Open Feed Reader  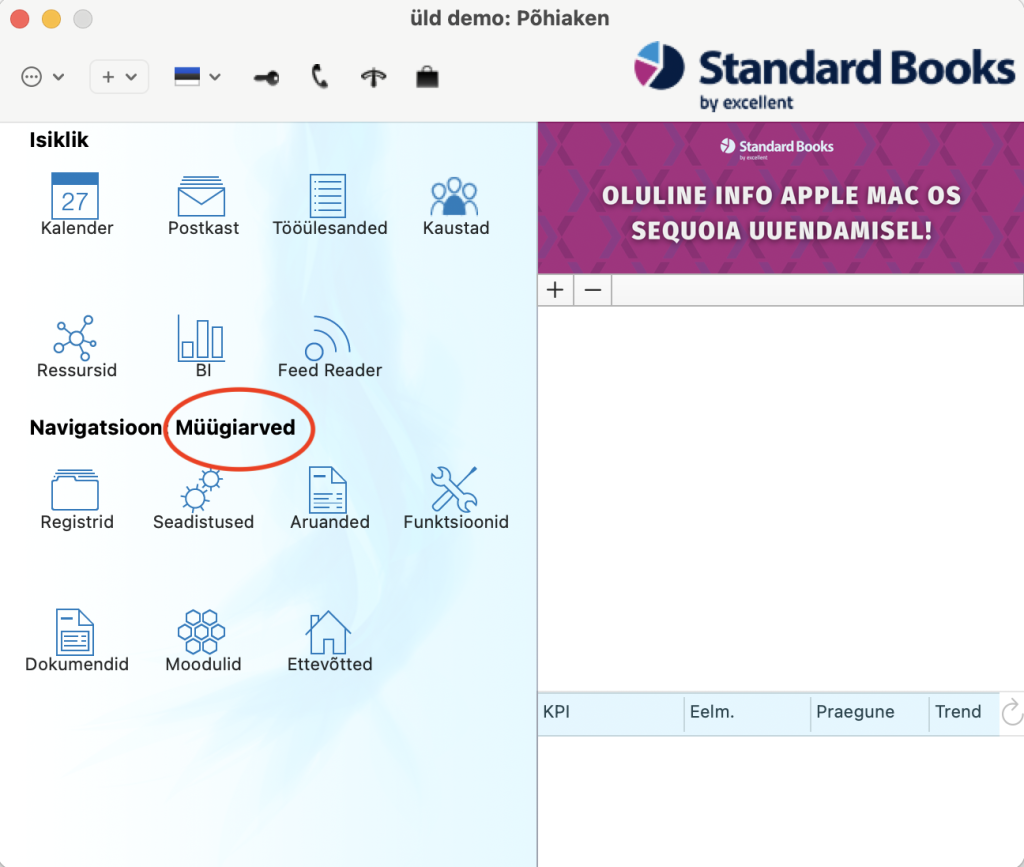coord(329,338)
